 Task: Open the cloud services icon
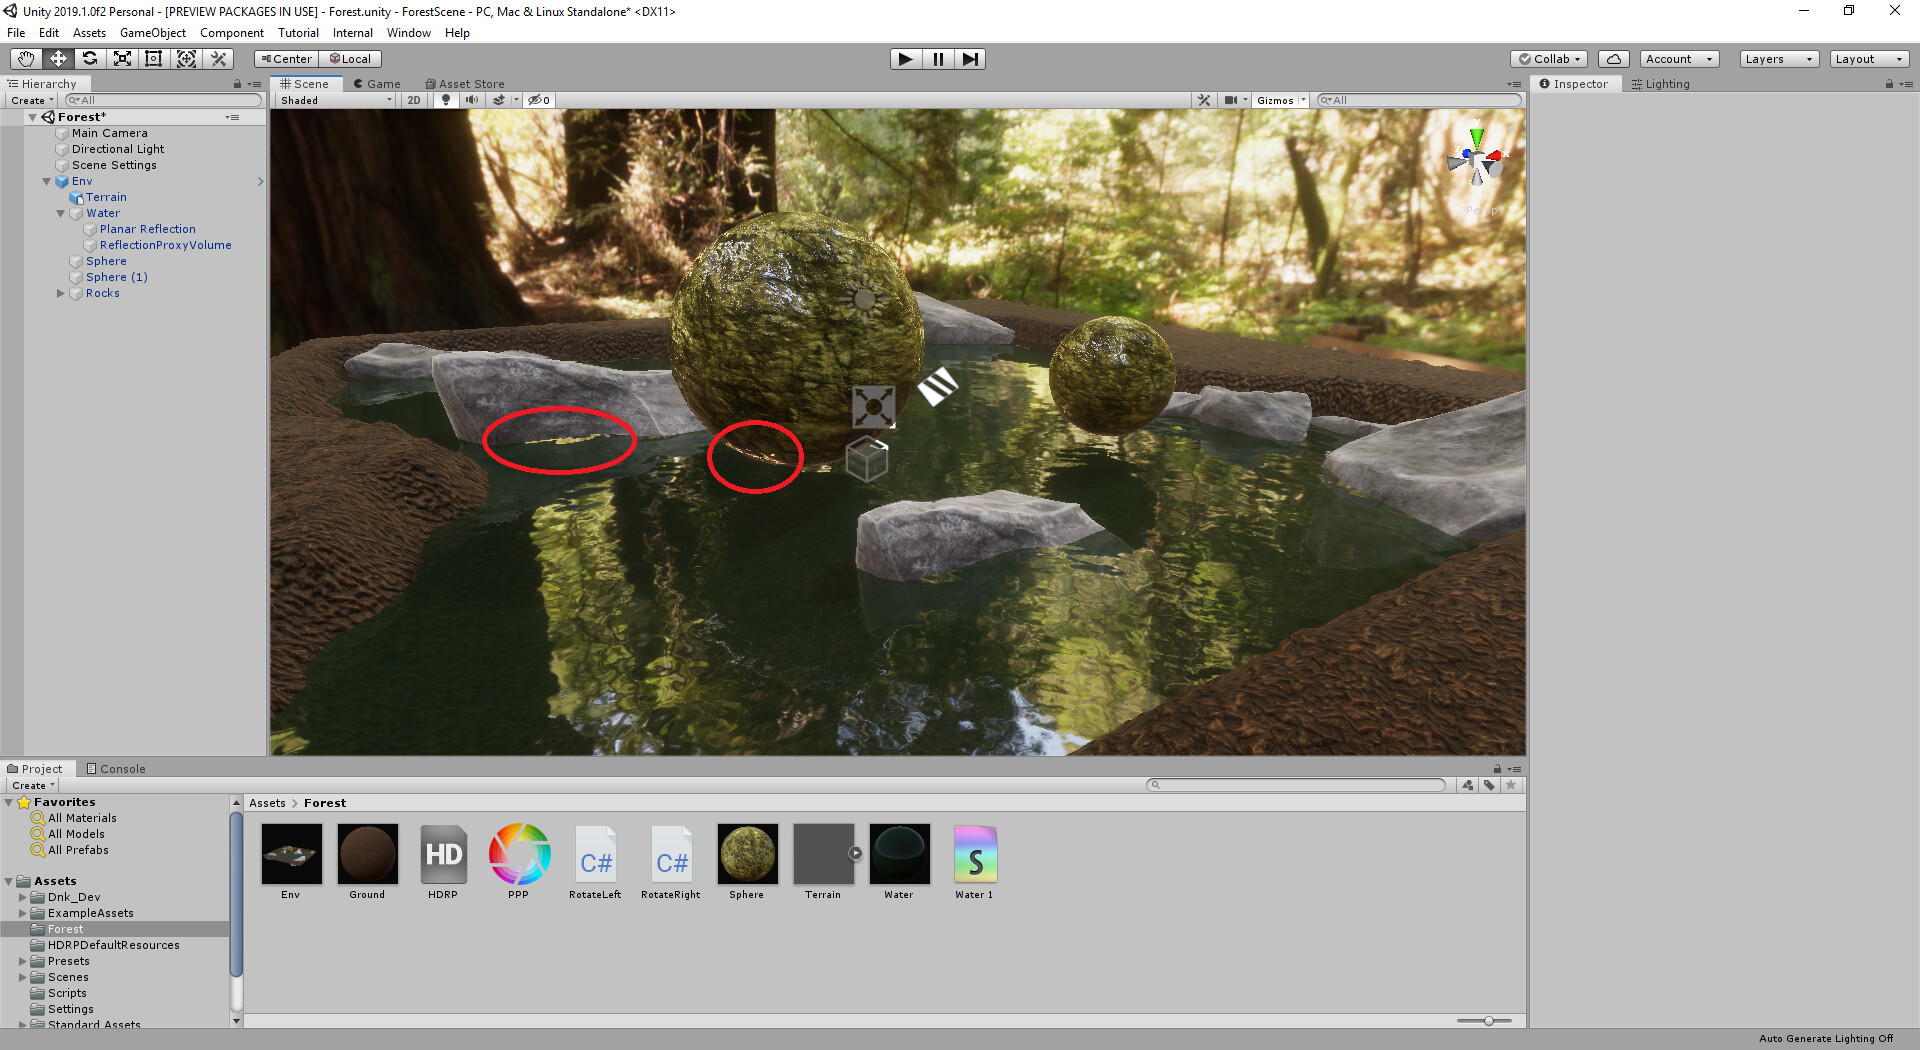pyautogui.click(x=1614, y=59)
